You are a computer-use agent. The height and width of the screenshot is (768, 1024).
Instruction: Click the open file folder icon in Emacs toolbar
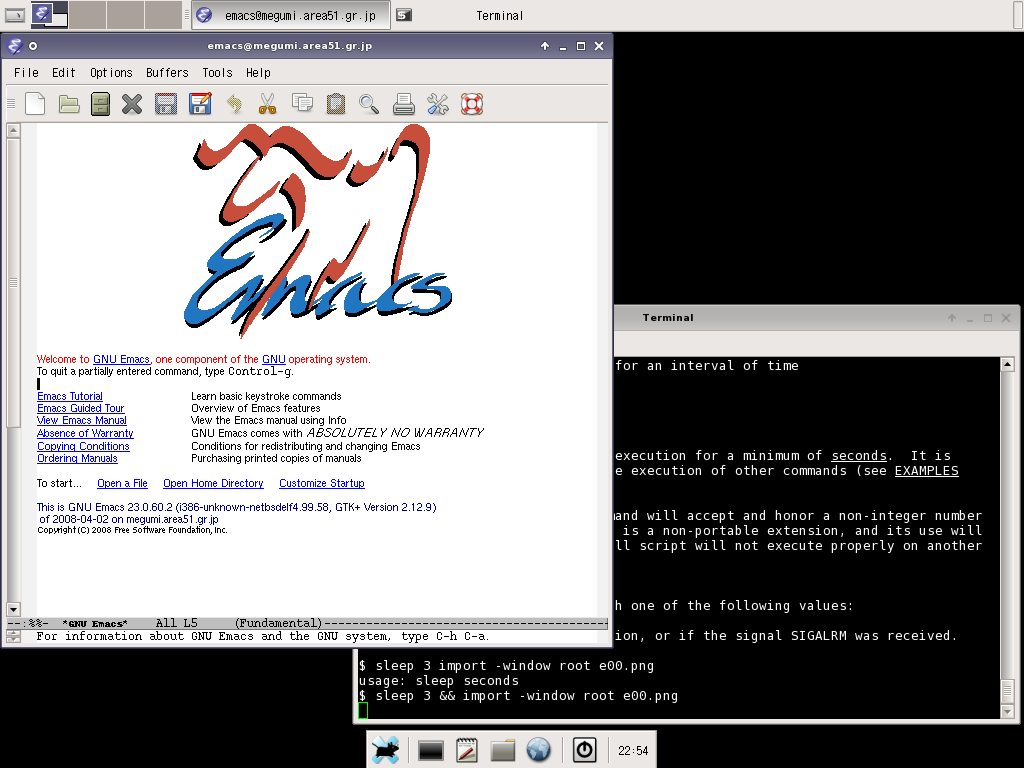(x=69, y=104)
